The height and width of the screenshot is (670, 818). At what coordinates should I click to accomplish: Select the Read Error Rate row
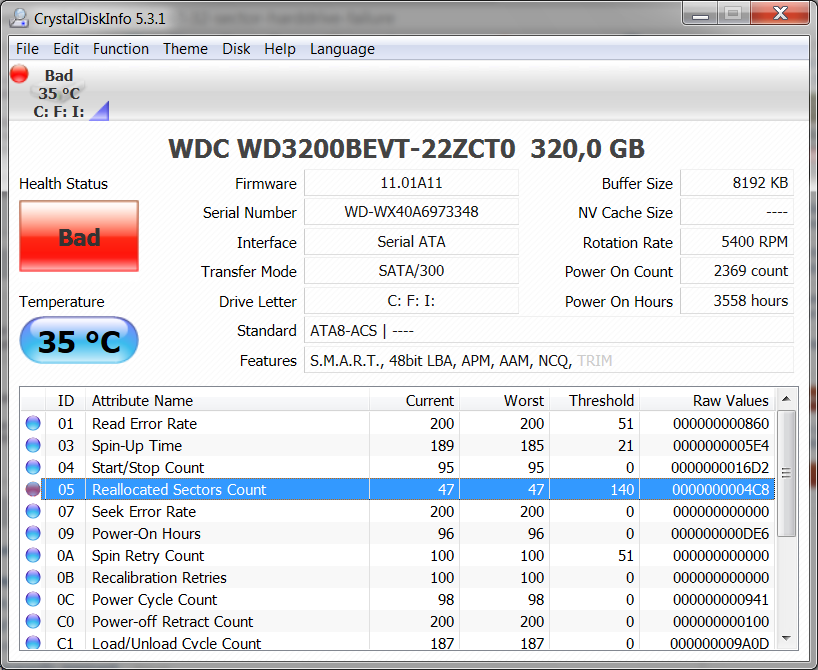pyautogui.click(x=398, y=423)
